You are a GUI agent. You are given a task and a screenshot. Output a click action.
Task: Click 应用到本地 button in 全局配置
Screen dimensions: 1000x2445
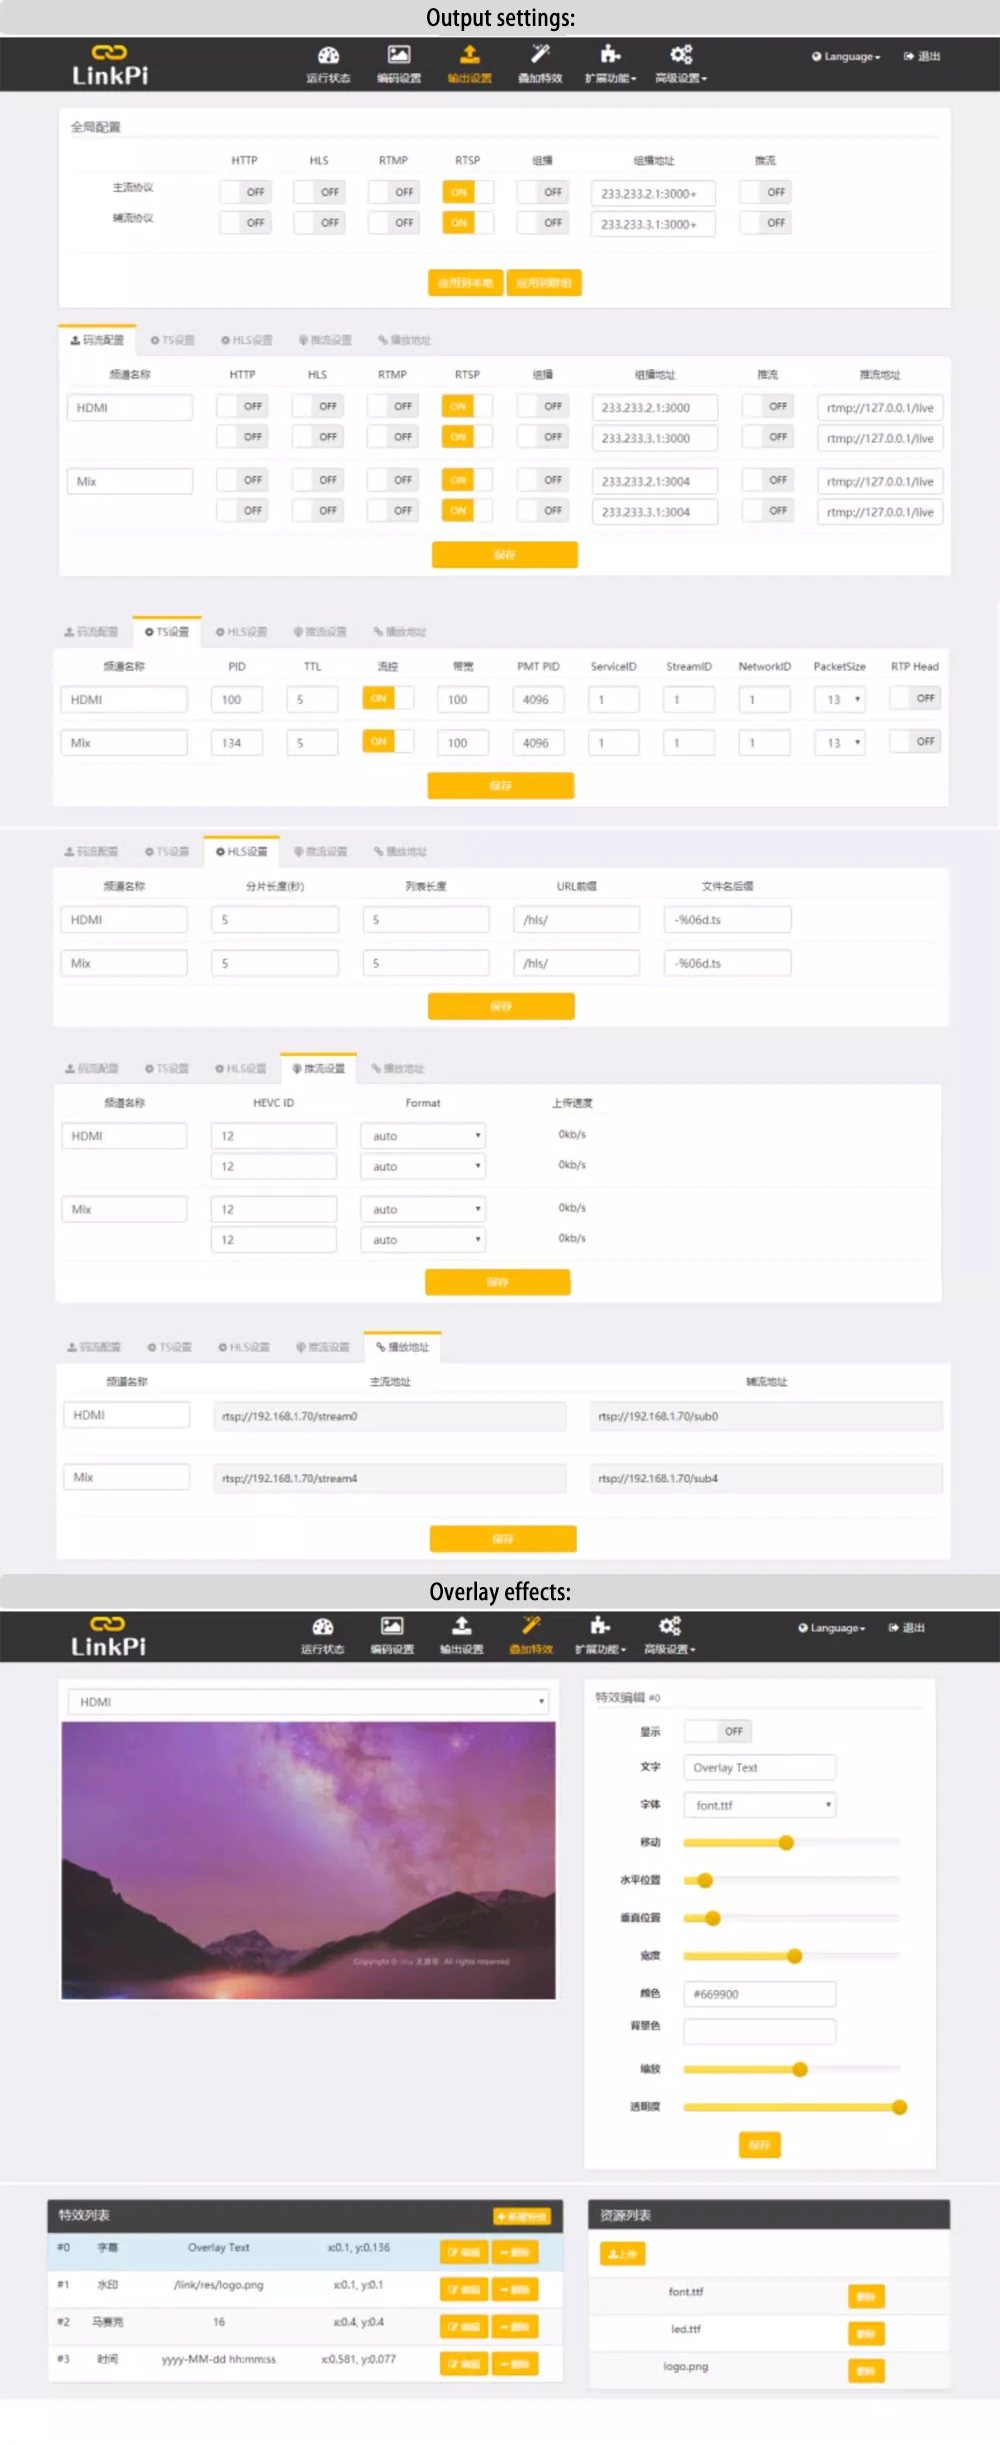466,283
